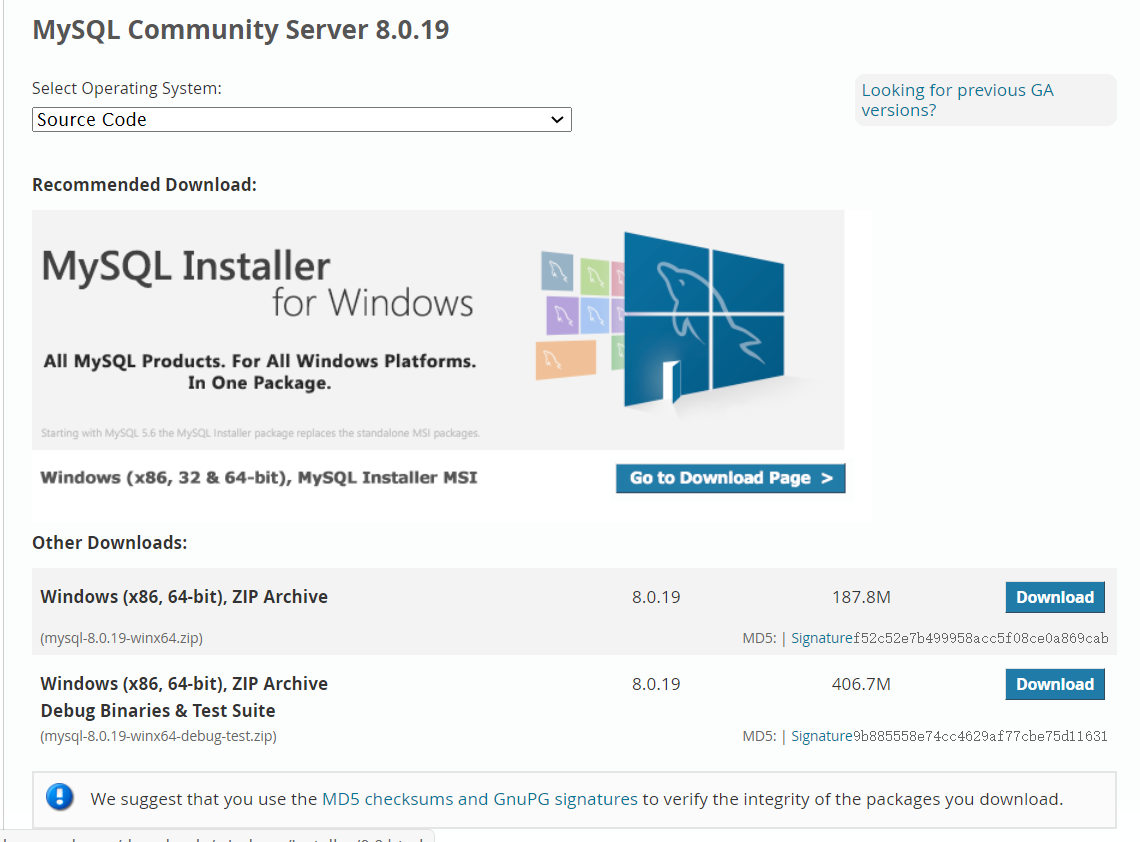
Task: Click the MySQL Installer for Windows banner image
Action: (438, 329)
